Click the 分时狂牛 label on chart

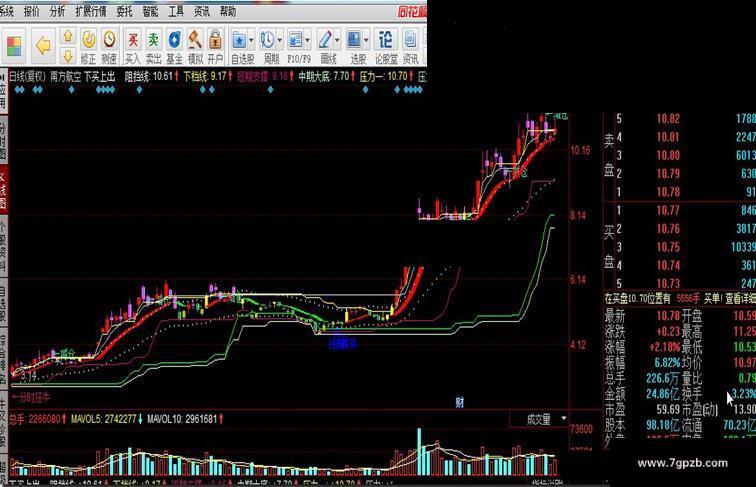click(31, 398)
